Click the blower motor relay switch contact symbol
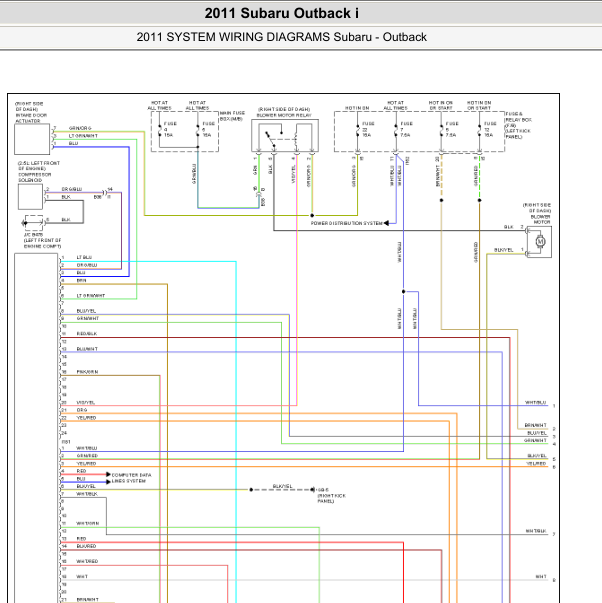602x603 pixels. (270, 139)
